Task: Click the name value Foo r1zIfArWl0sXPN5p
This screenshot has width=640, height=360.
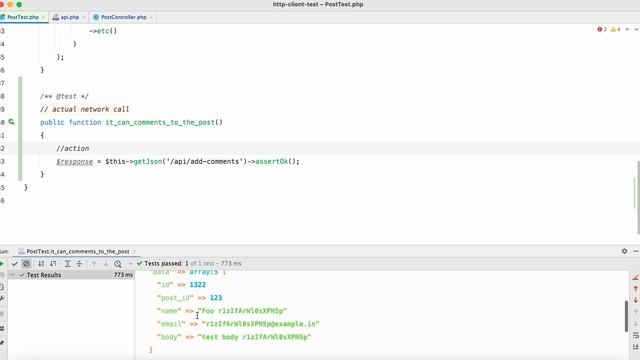Action: coord(242,311)
